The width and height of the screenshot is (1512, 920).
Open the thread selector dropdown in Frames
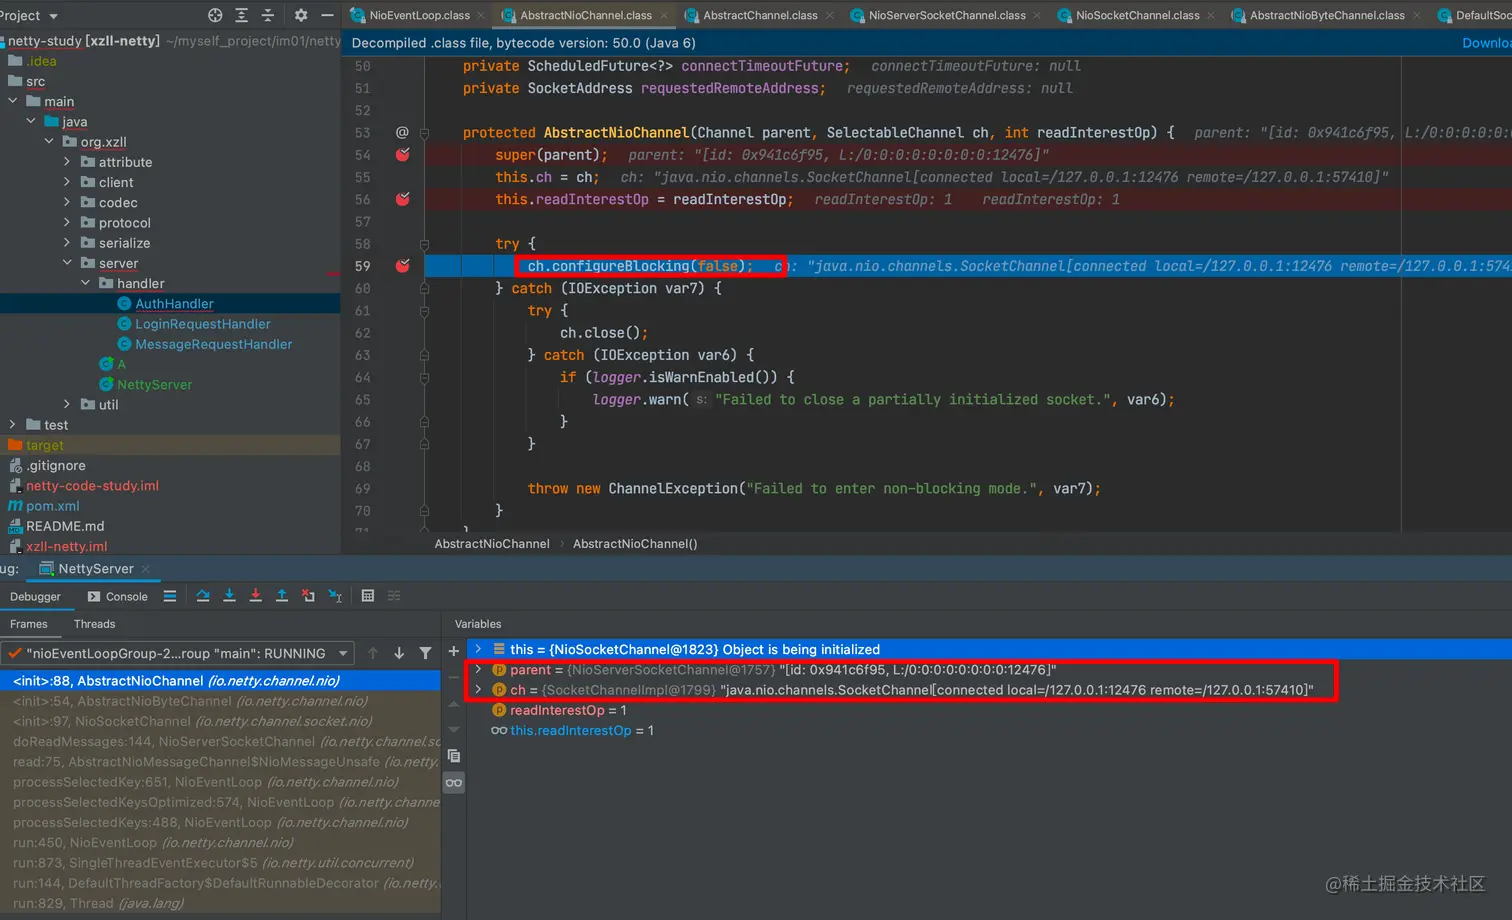tap(343, 653)
